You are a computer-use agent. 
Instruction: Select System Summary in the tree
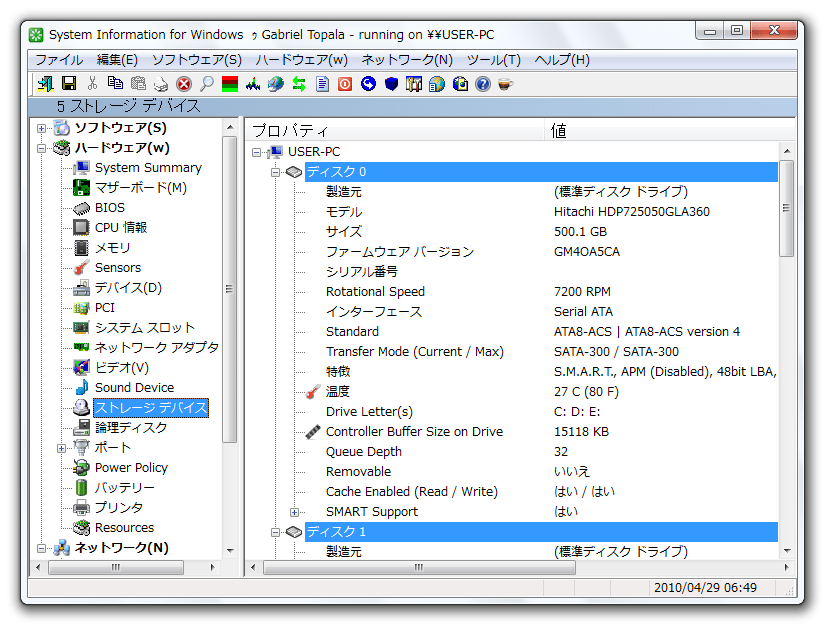(148, 168)
